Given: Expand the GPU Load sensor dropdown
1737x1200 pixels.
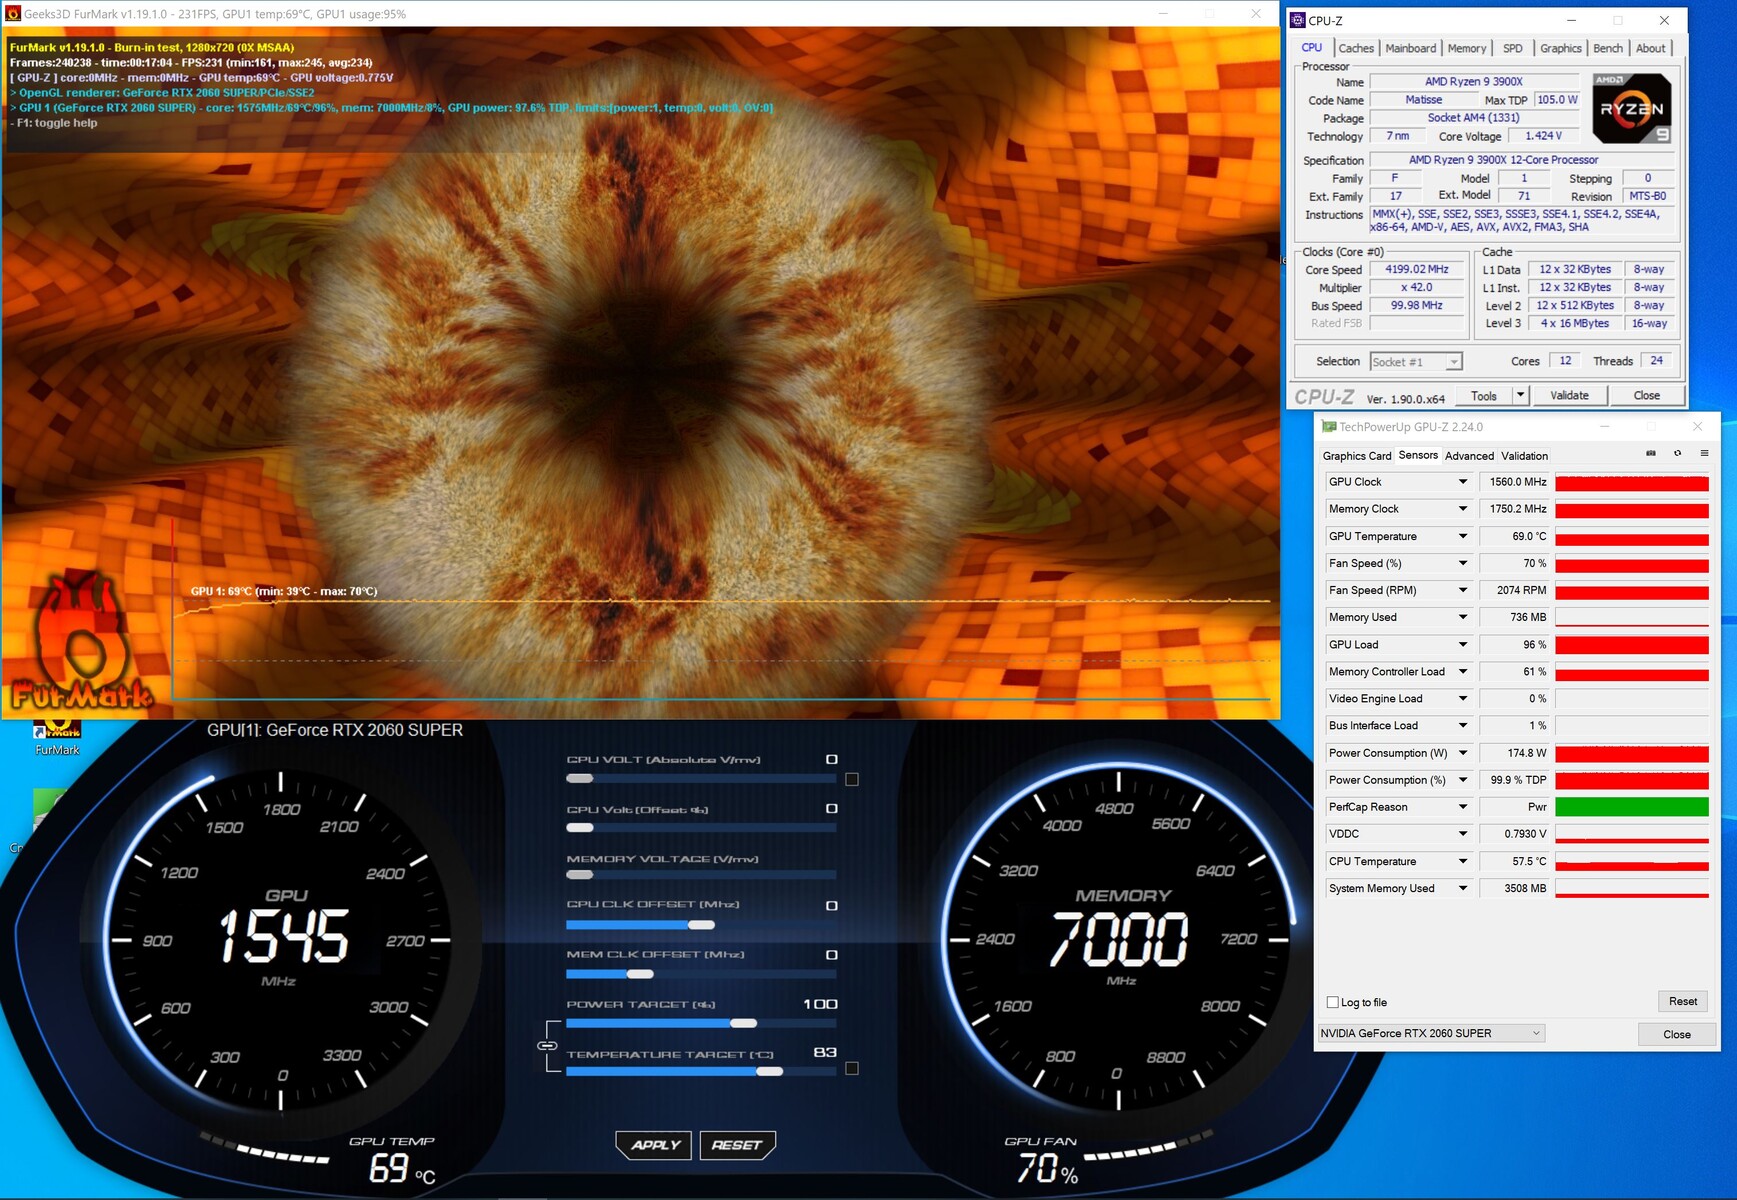Looking at the screenshot, I should click(1462, 645).
